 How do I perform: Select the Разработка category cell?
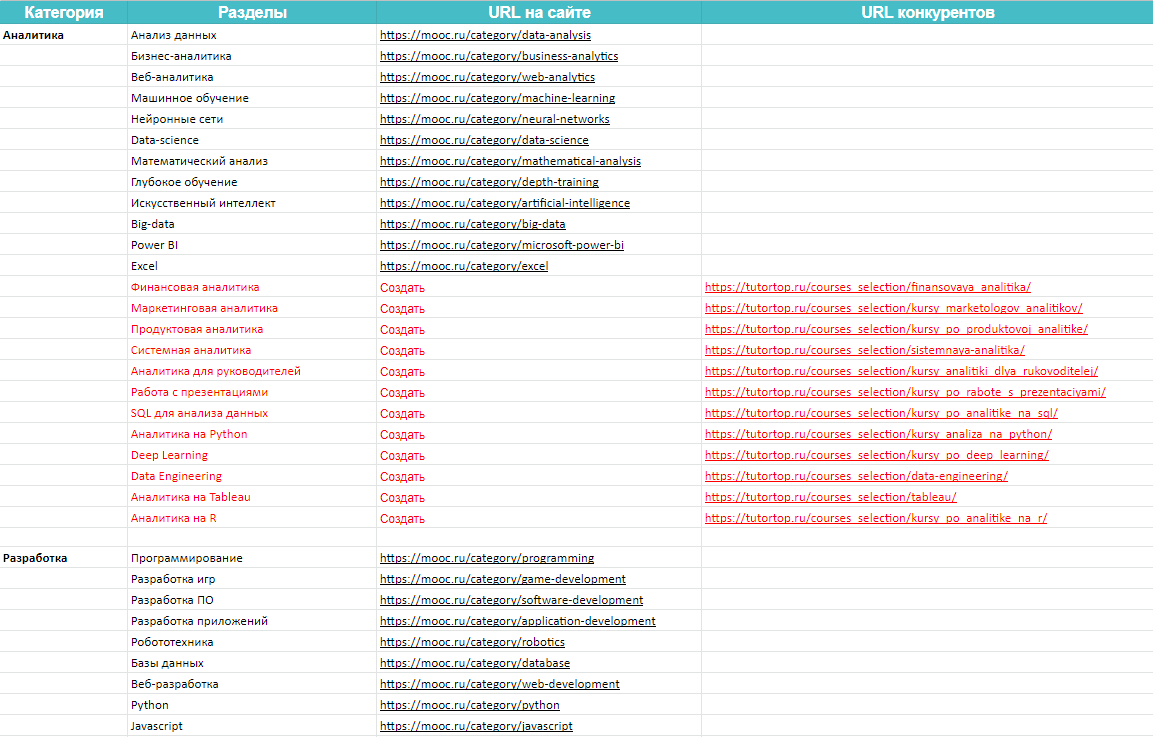point(36,558)
